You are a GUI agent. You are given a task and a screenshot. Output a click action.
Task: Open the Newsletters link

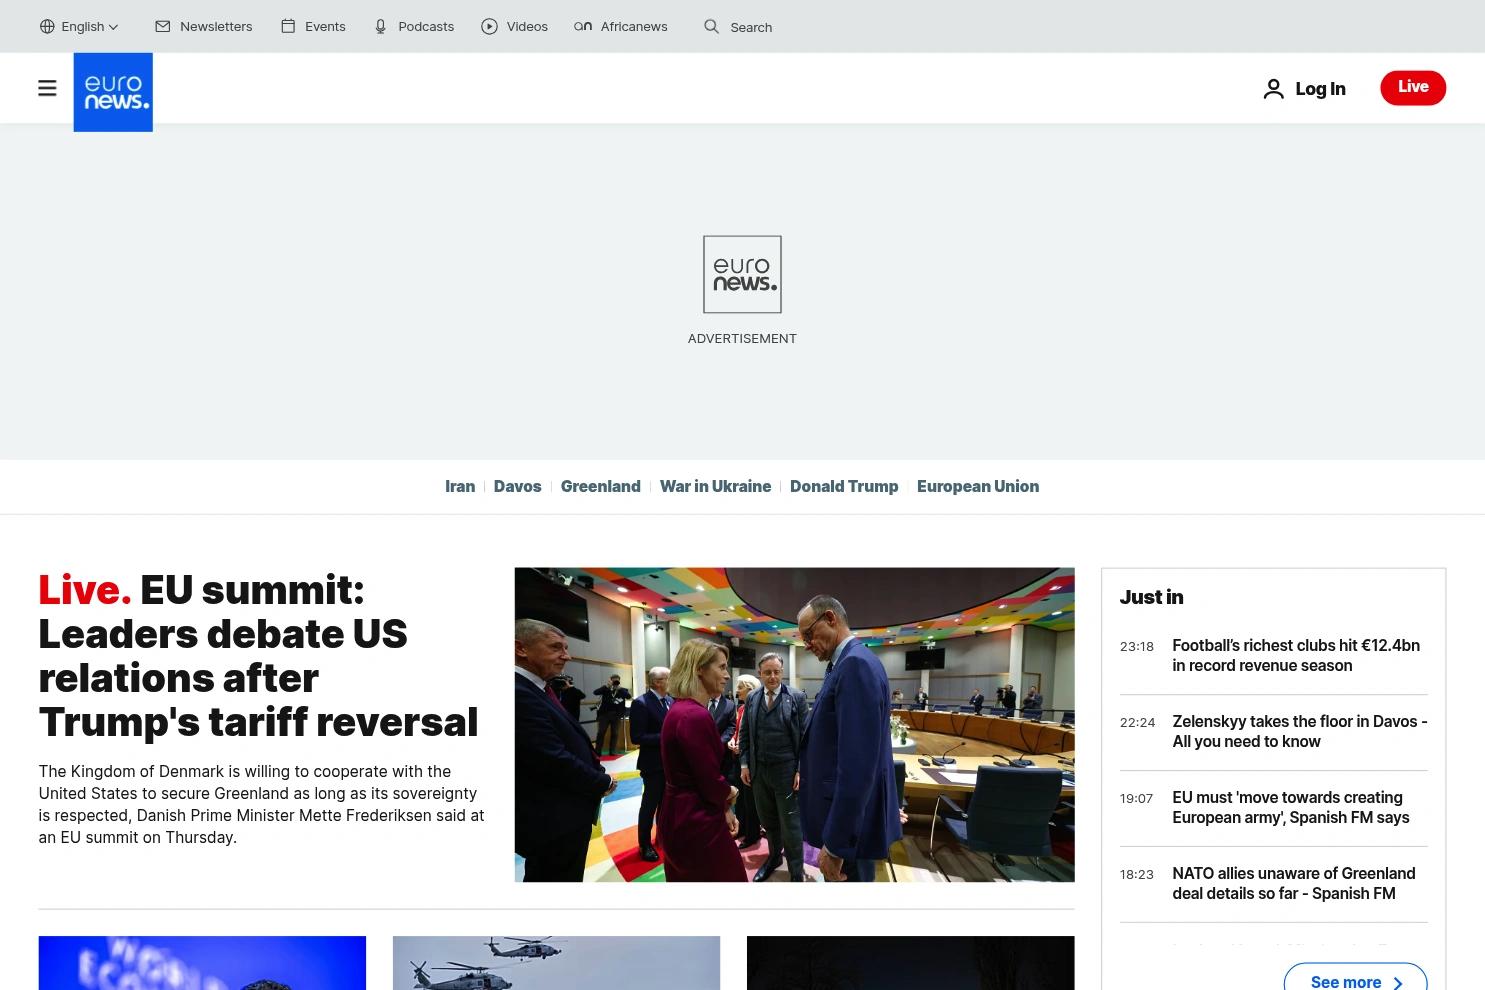pyautogui.click(x=216, y=26)
